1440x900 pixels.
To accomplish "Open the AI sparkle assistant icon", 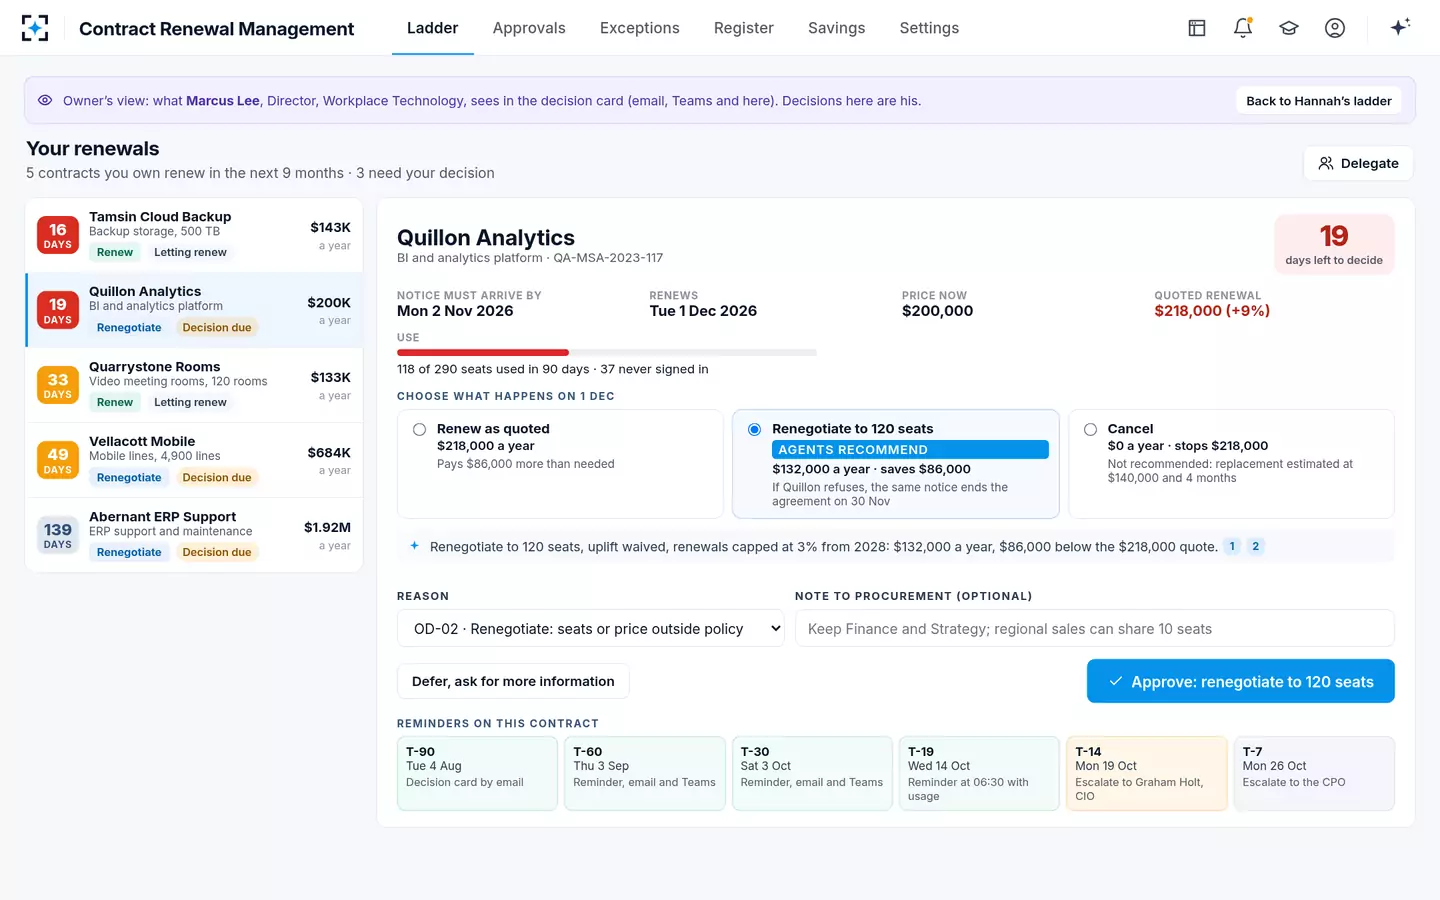I will (1400, 27).
